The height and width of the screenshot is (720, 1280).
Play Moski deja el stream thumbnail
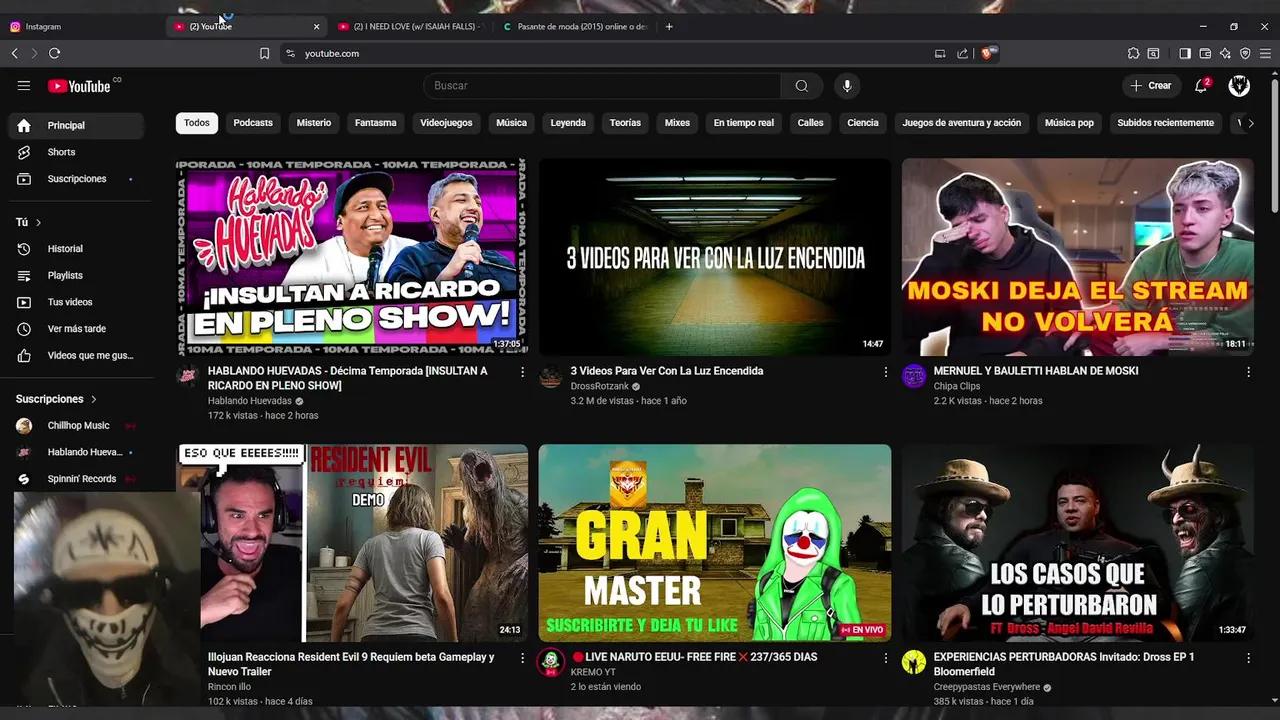[x=1077, y=257]
